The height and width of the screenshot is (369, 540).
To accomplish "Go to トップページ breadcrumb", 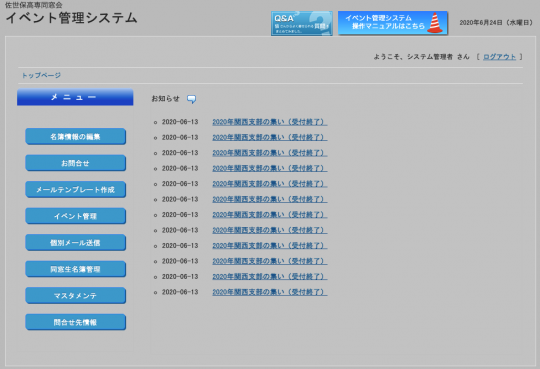I will (41, 75).
